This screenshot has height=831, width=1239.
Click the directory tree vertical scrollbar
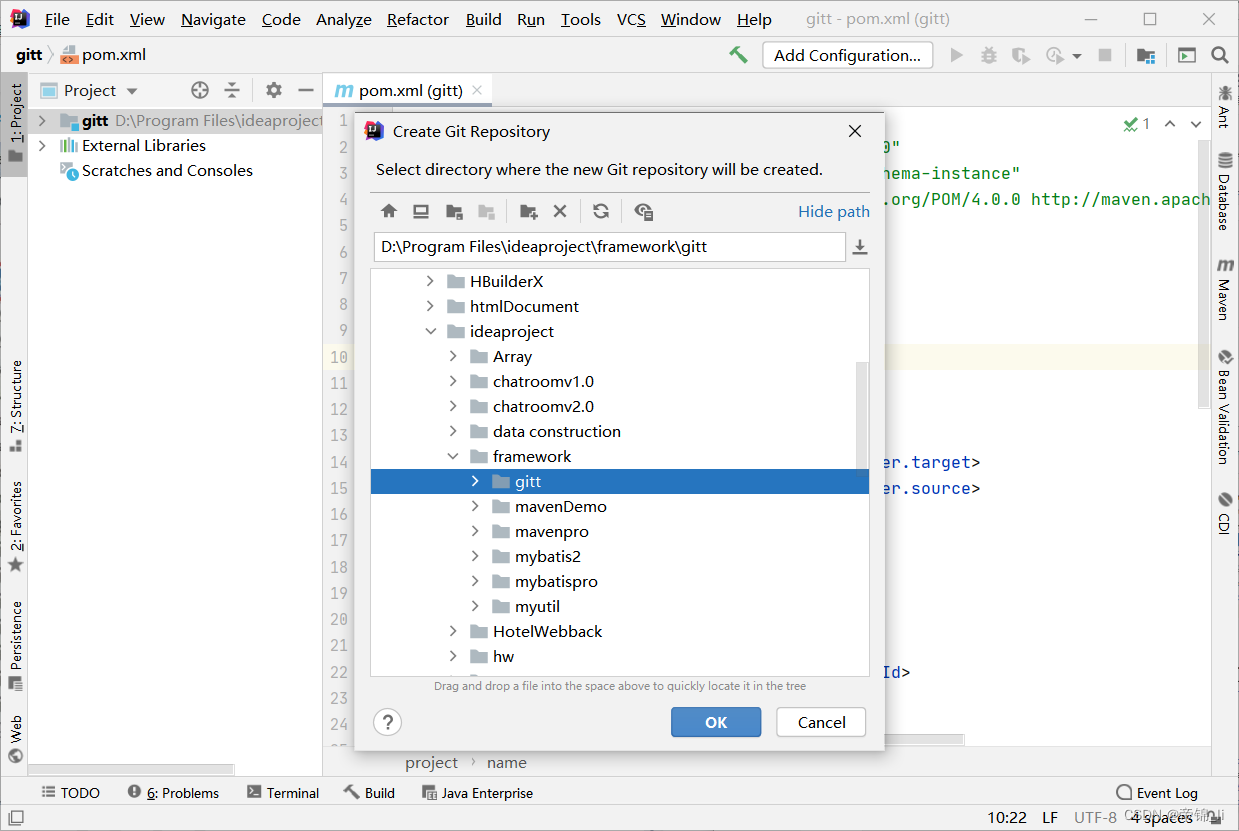pos(862,415)
